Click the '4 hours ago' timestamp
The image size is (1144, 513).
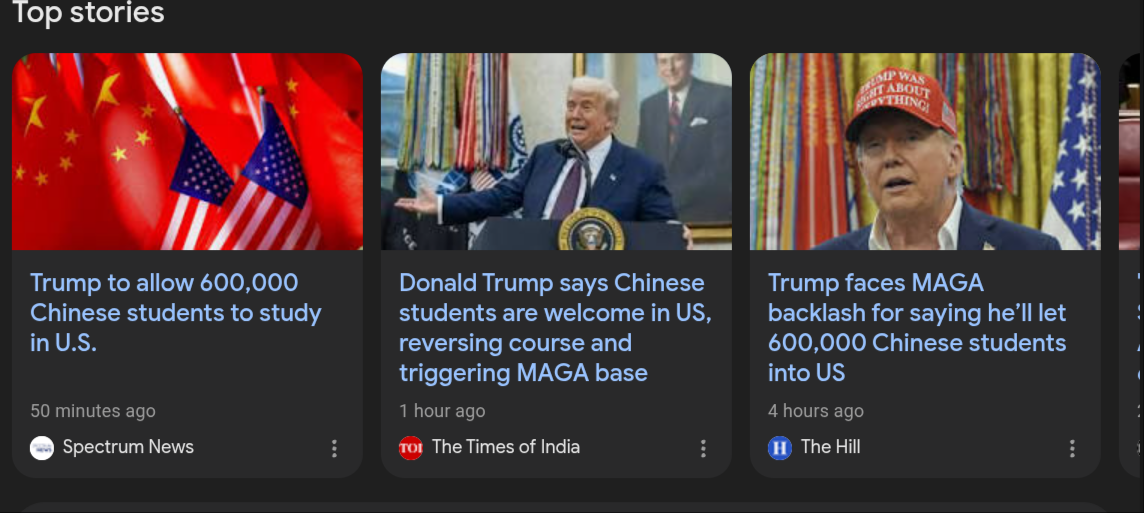816,411
